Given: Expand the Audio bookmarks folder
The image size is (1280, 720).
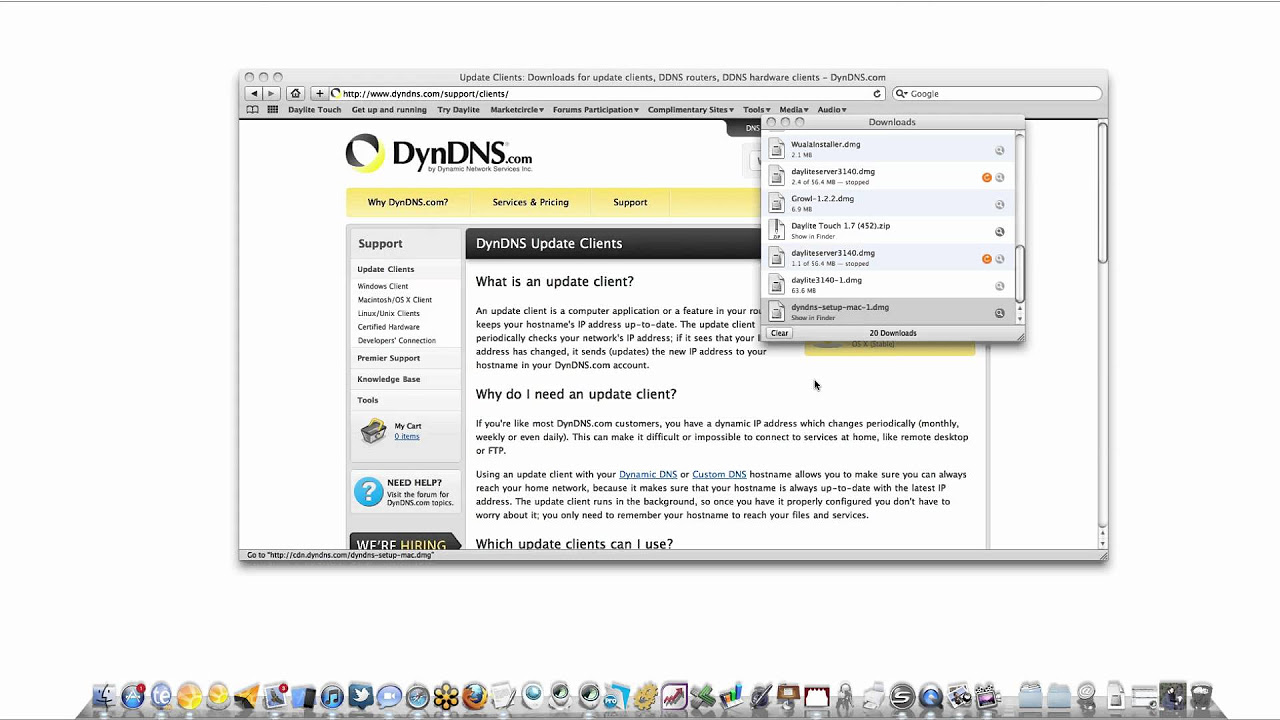Looking at the screenshot, I should [832, 110].
